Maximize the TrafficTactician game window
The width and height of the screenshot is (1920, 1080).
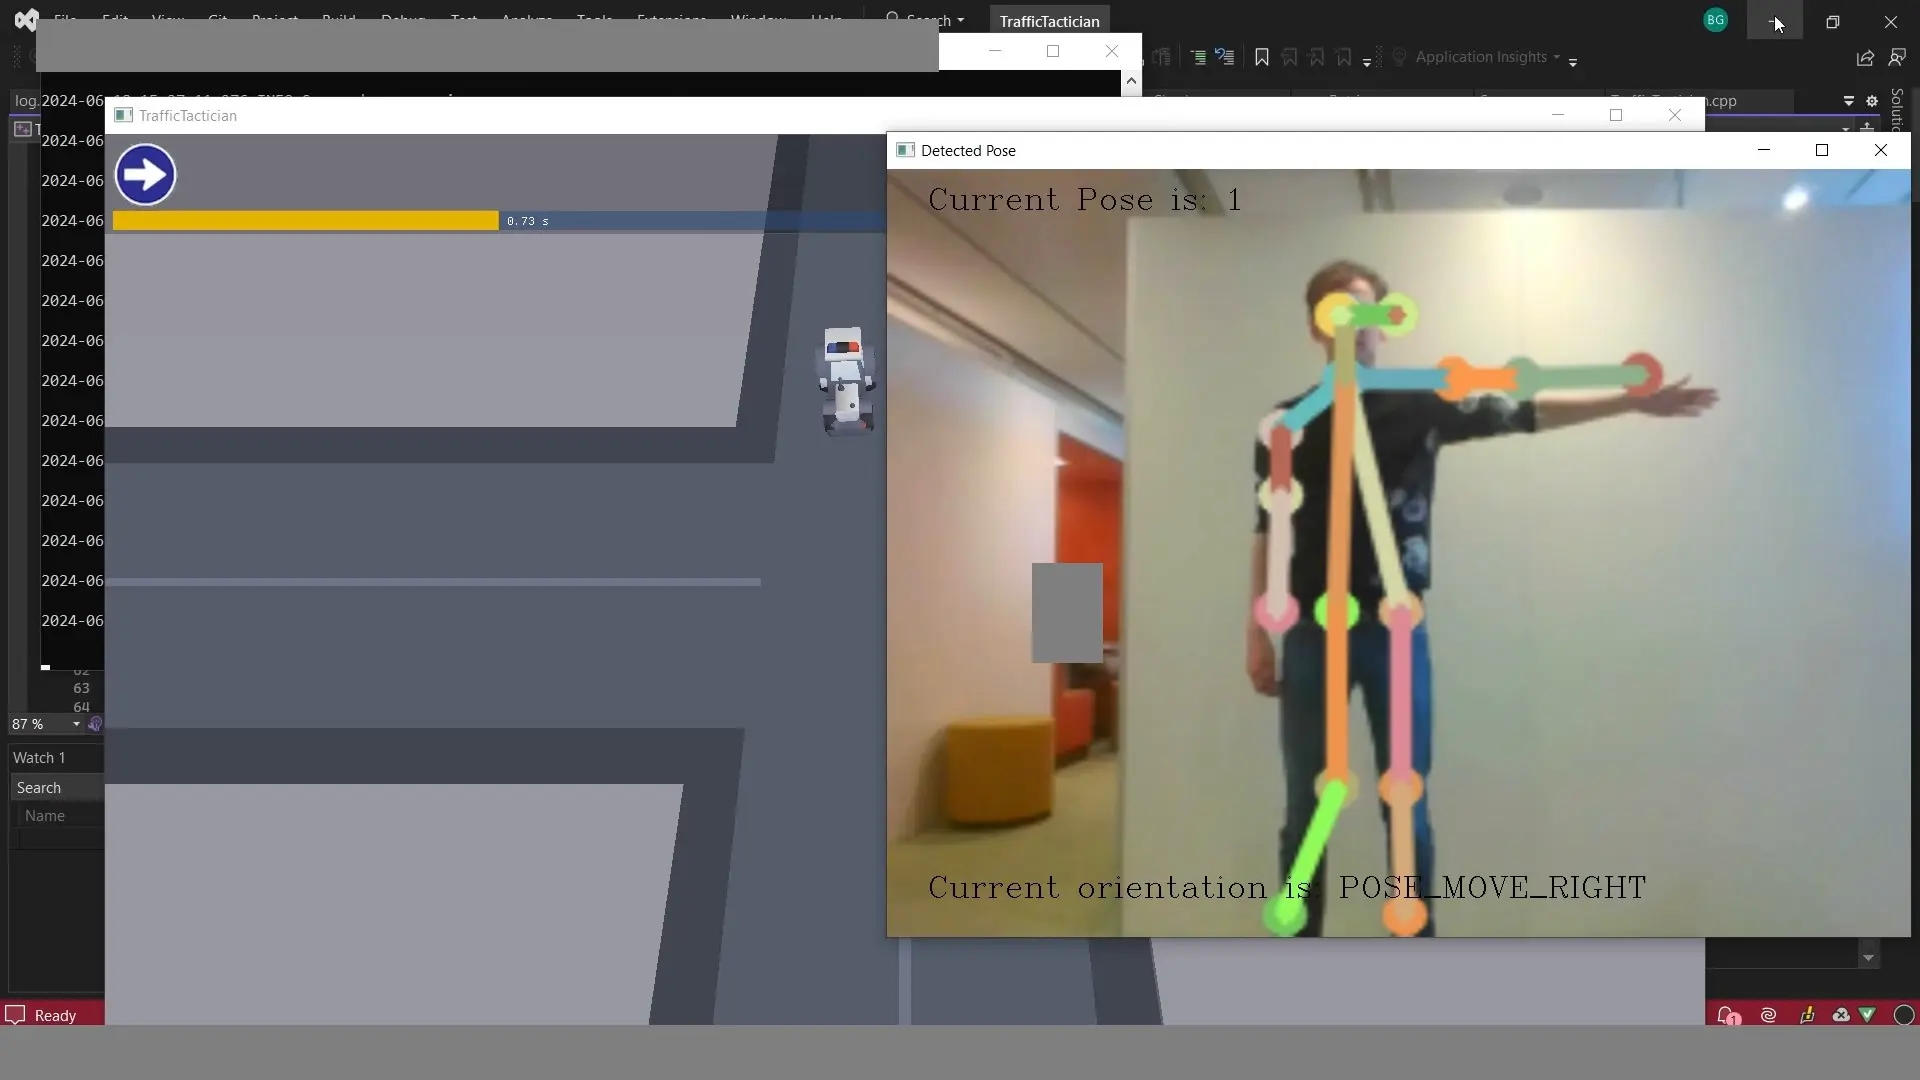[x=1616, y=115]
